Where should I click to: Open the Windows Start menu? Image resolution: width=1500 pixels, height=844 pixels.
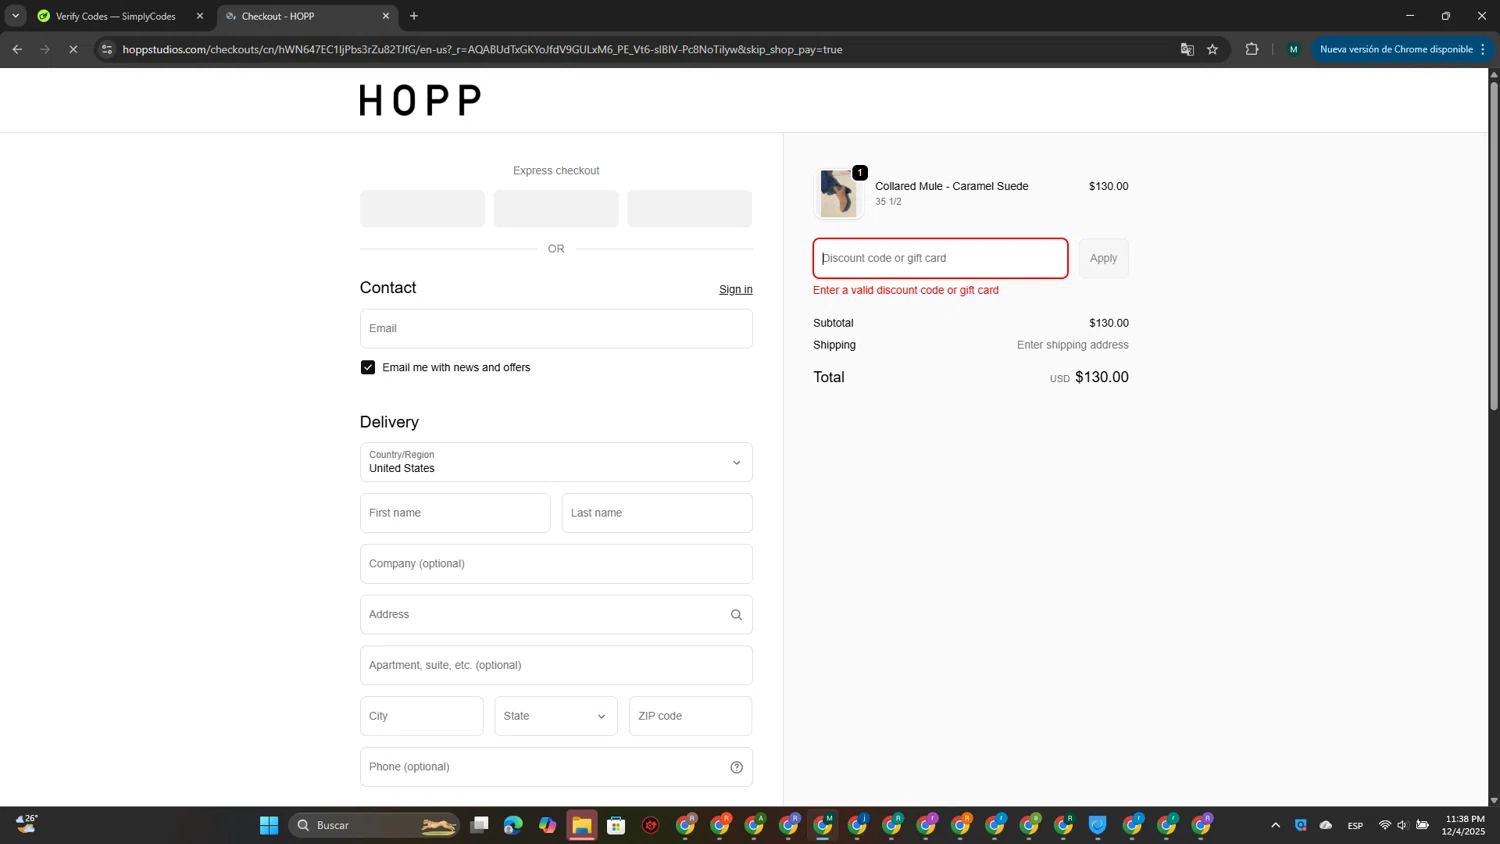269,825
